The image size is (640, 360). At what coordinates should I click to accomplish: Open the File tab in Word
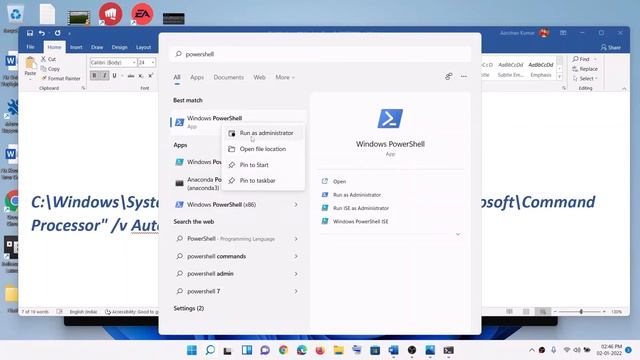[x=31, y=47]
